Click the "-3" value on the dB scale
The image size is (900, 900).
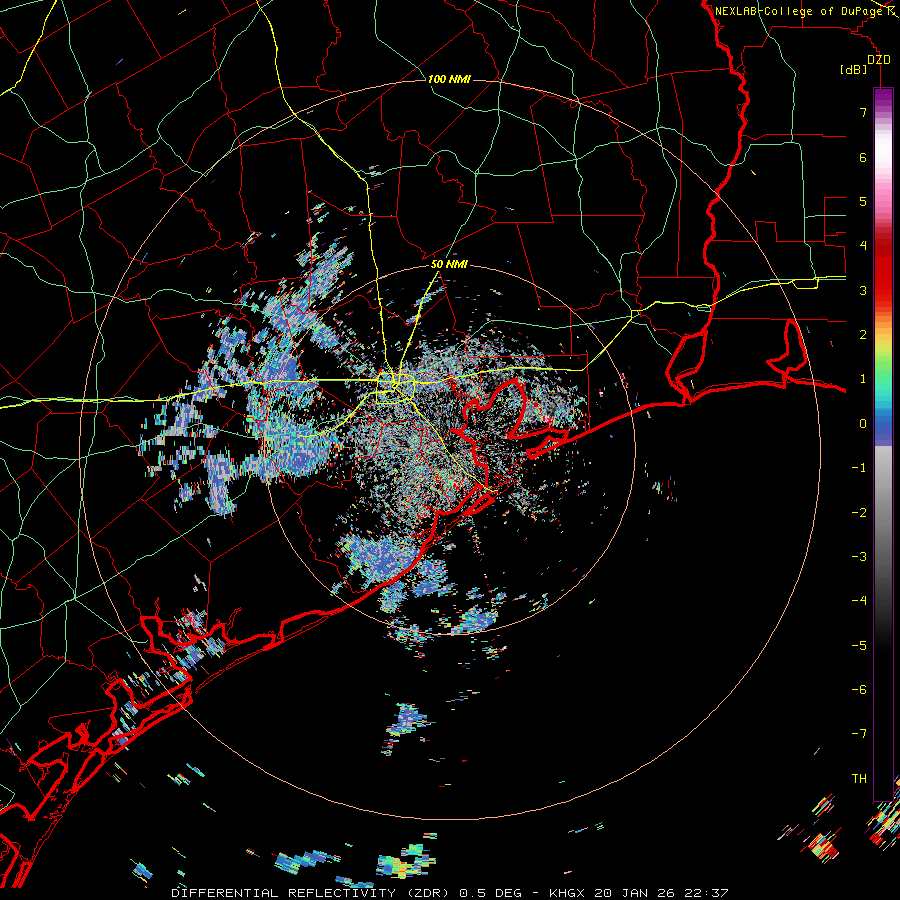coord(859,557)
